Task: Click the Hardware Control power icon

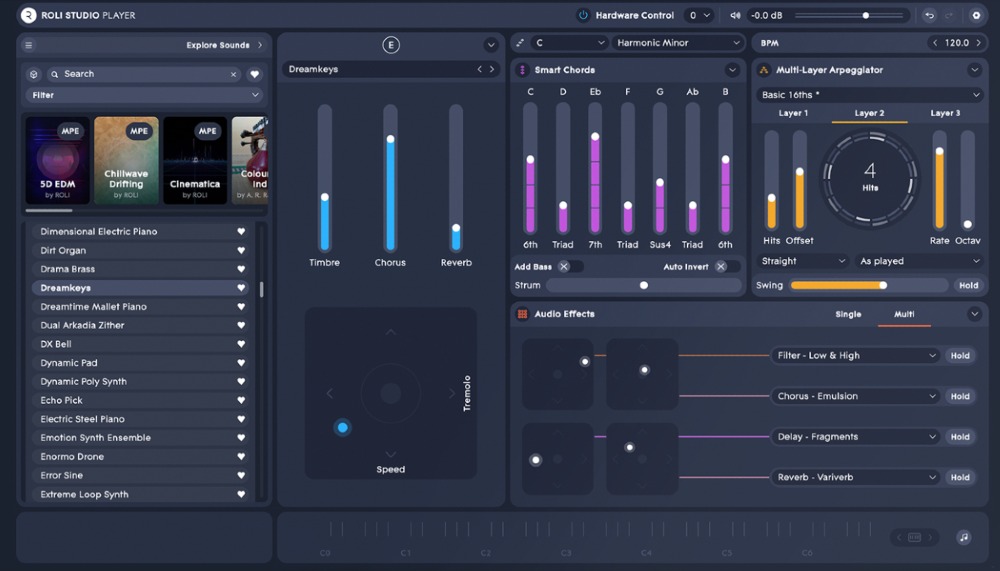Action: pyautogui.click(x=583, y=15)
